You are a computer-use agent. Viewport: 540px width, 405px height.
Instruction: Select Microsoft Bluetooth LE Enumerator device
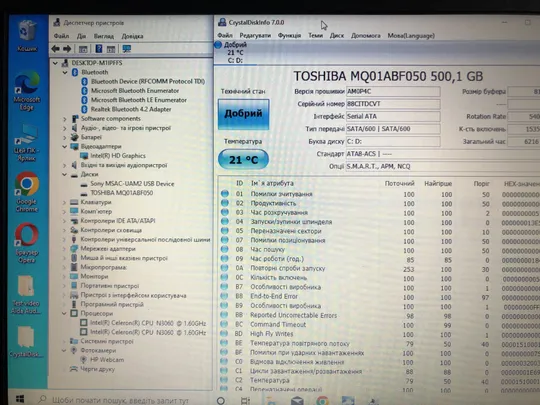(138, 100)
